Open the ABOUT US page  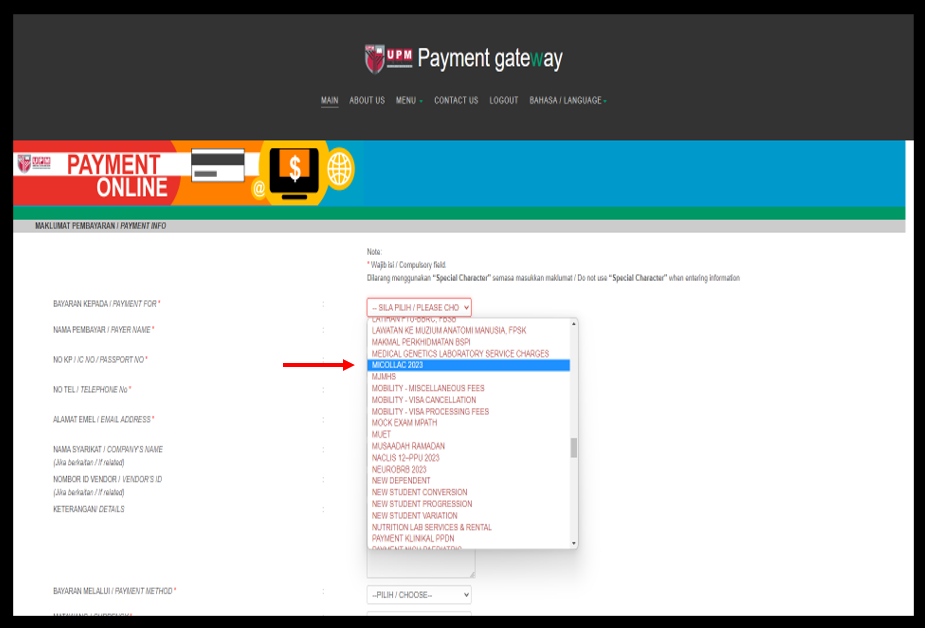(367, 100)
